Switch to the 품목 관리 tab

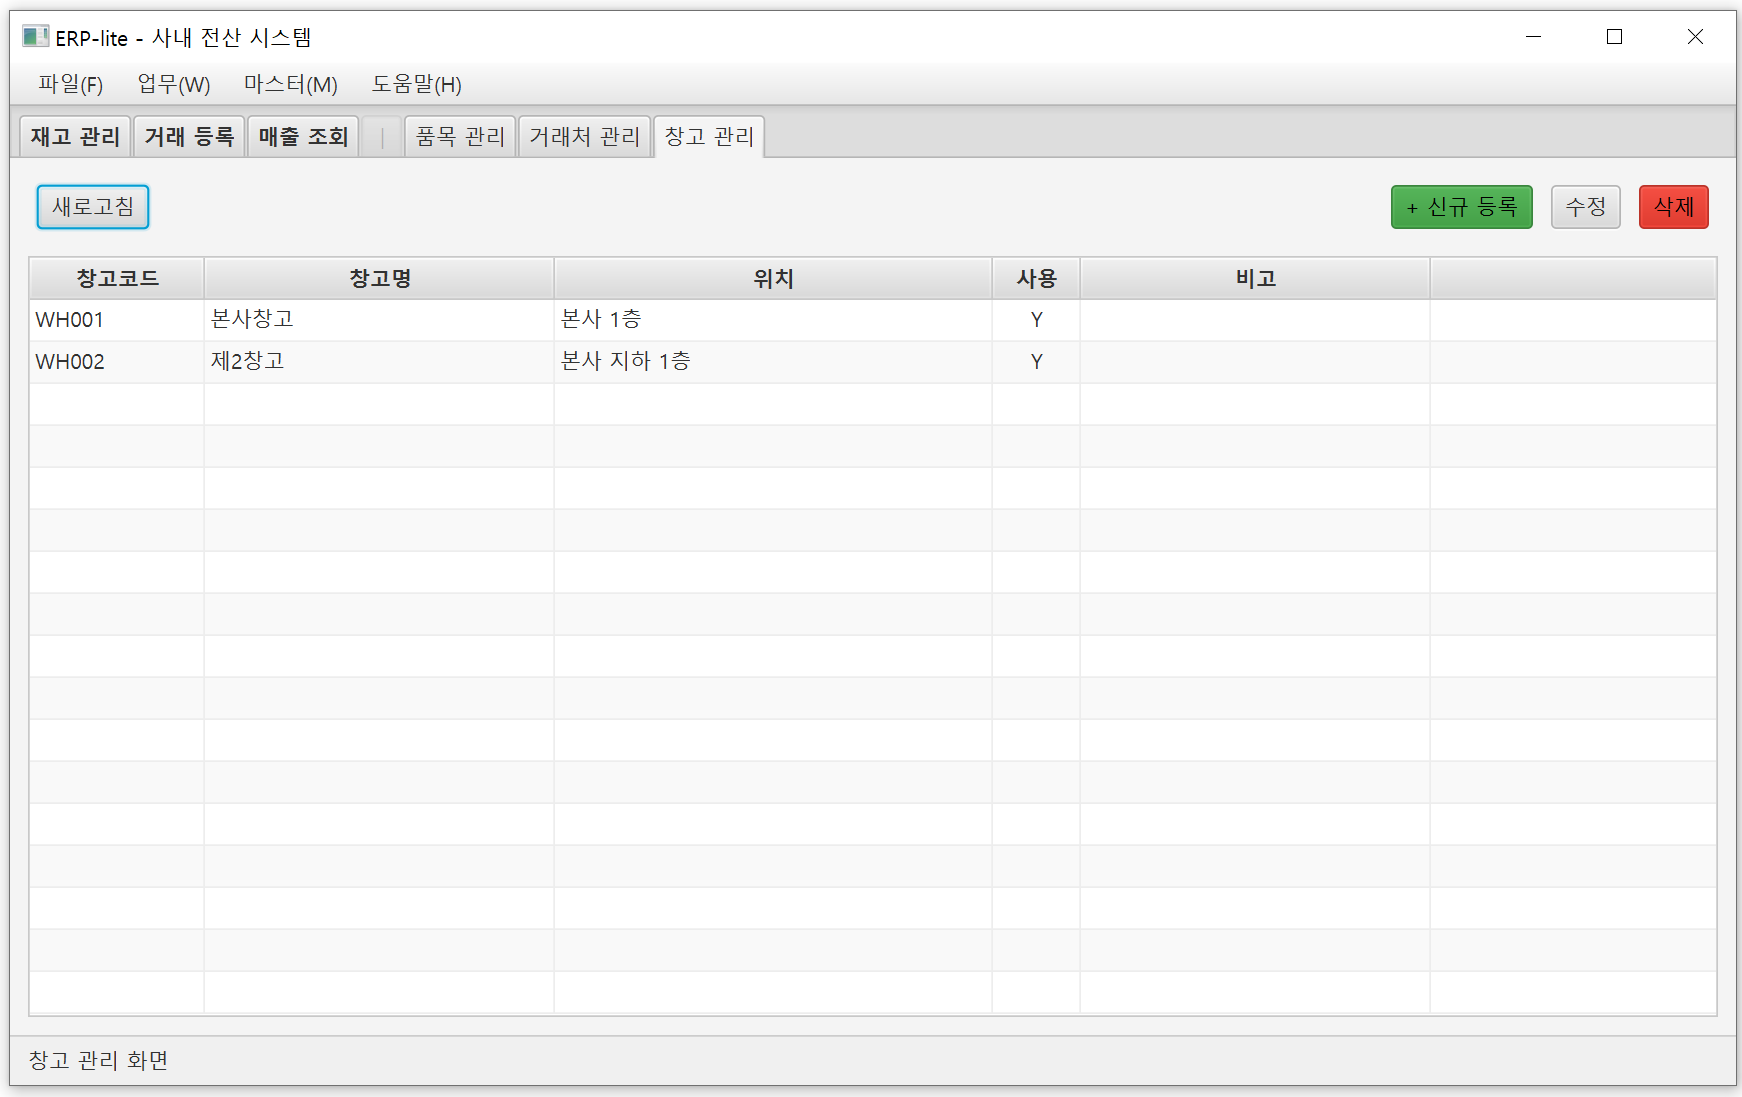click(x=460, y=137)
